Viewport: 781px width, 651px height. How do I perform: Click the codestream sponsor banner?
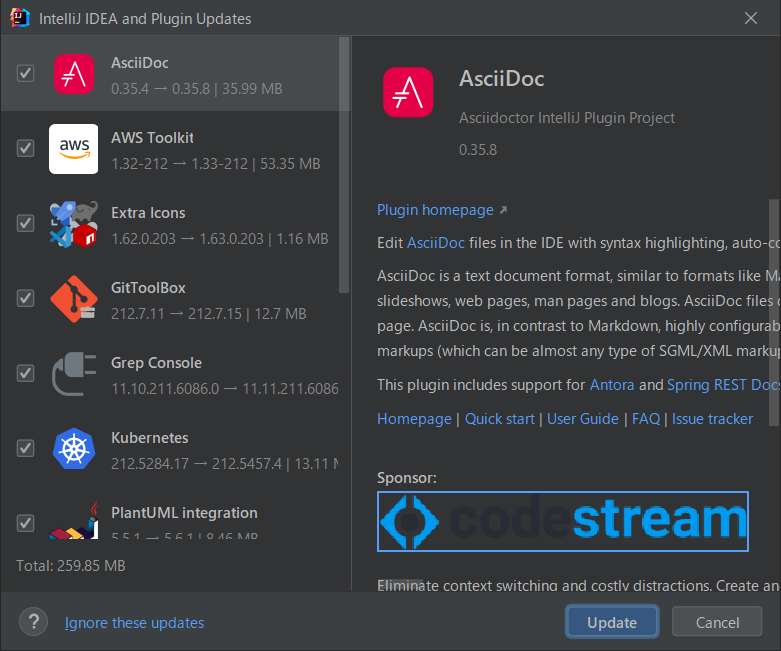pos(563,521)
